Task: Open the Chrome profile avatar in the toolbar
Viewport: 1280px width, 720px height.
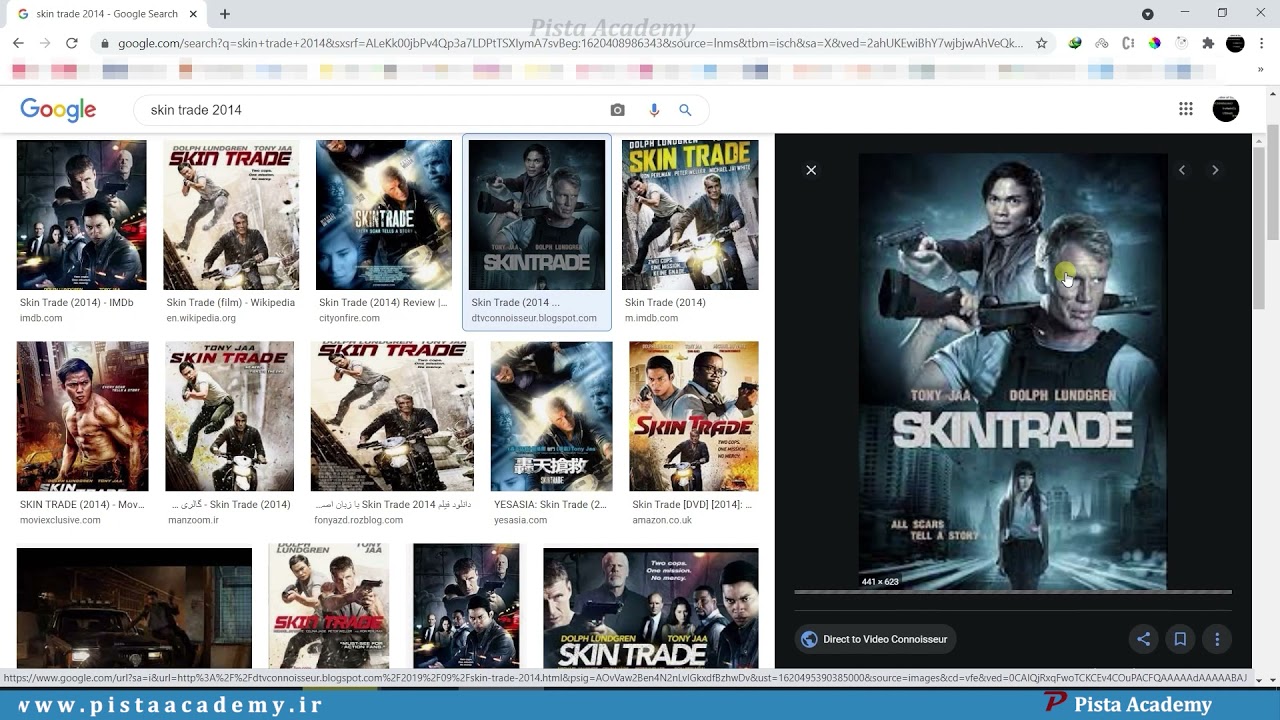Action: click(x=1235, y=43)
